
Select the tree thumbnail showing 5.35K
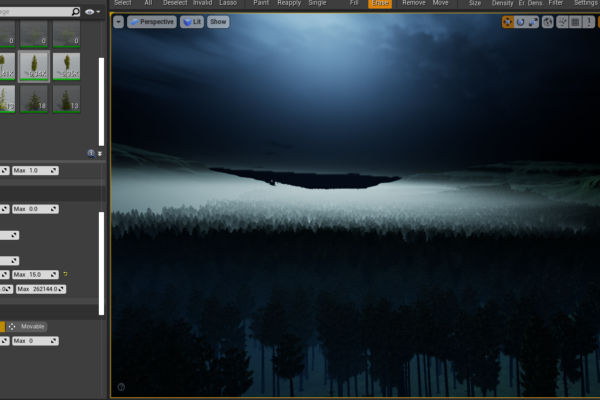(x=67, y=66)
